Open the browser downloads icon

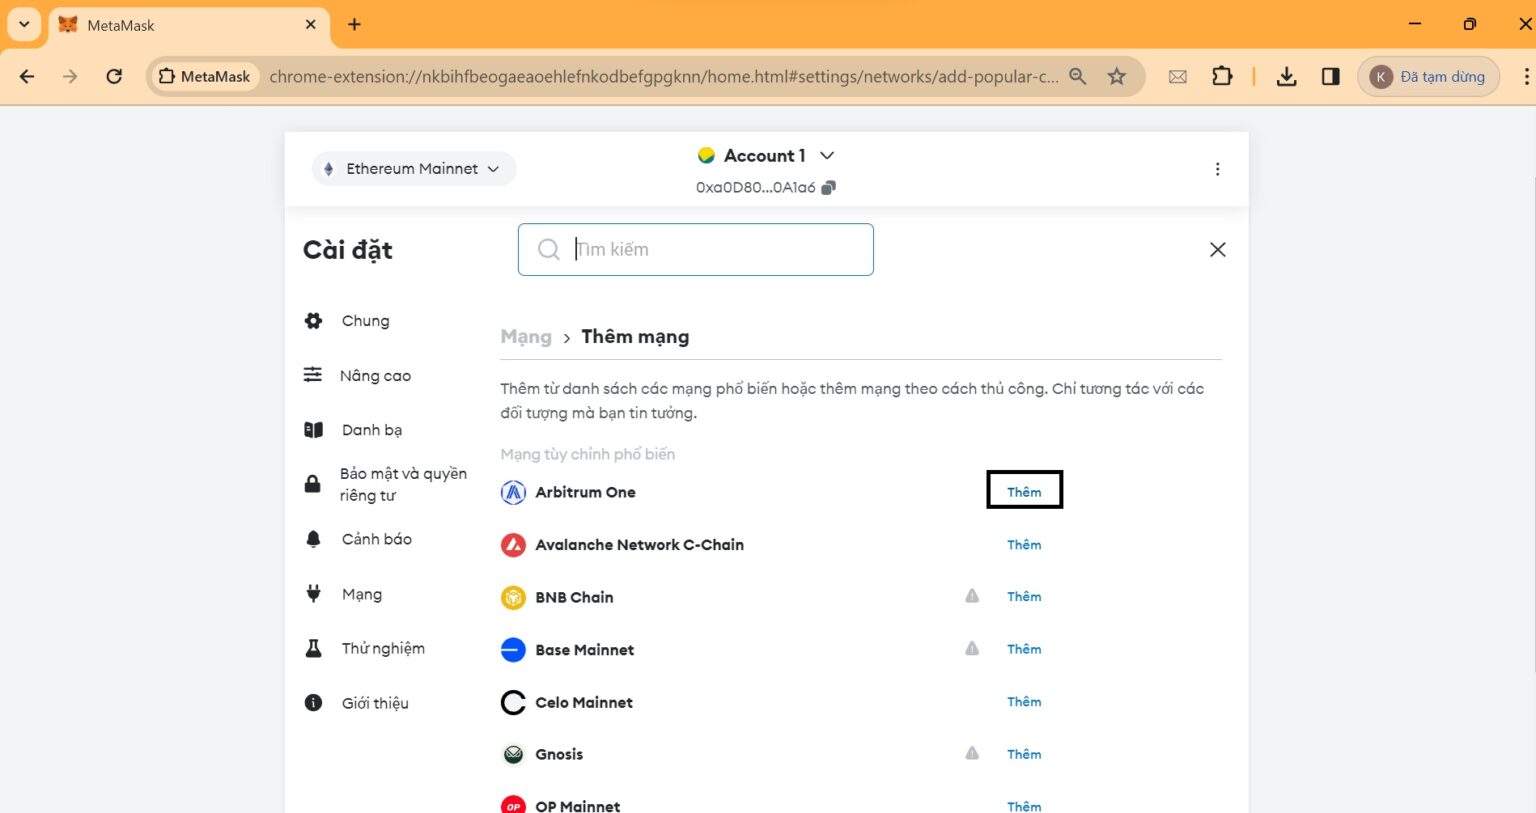pyautogui.click(x=1286, y=76)
